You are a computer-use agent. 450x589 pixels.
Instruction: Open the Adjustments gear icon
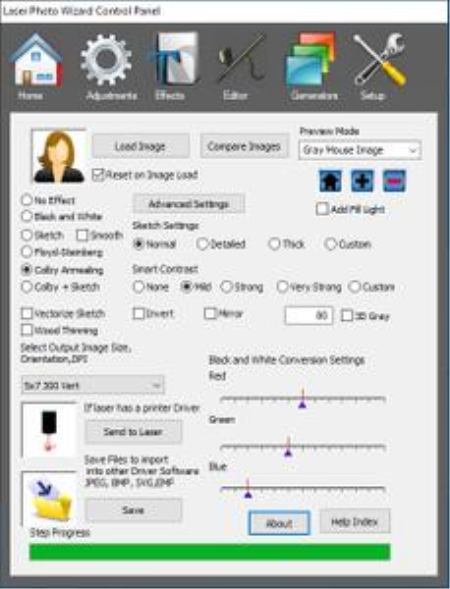[x=106, y=60]
